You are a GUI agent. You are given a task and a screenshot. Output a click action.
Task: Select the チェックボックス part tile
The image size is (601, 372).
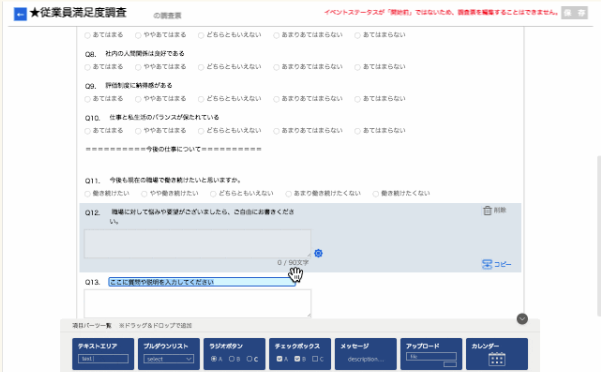[300, 354]
